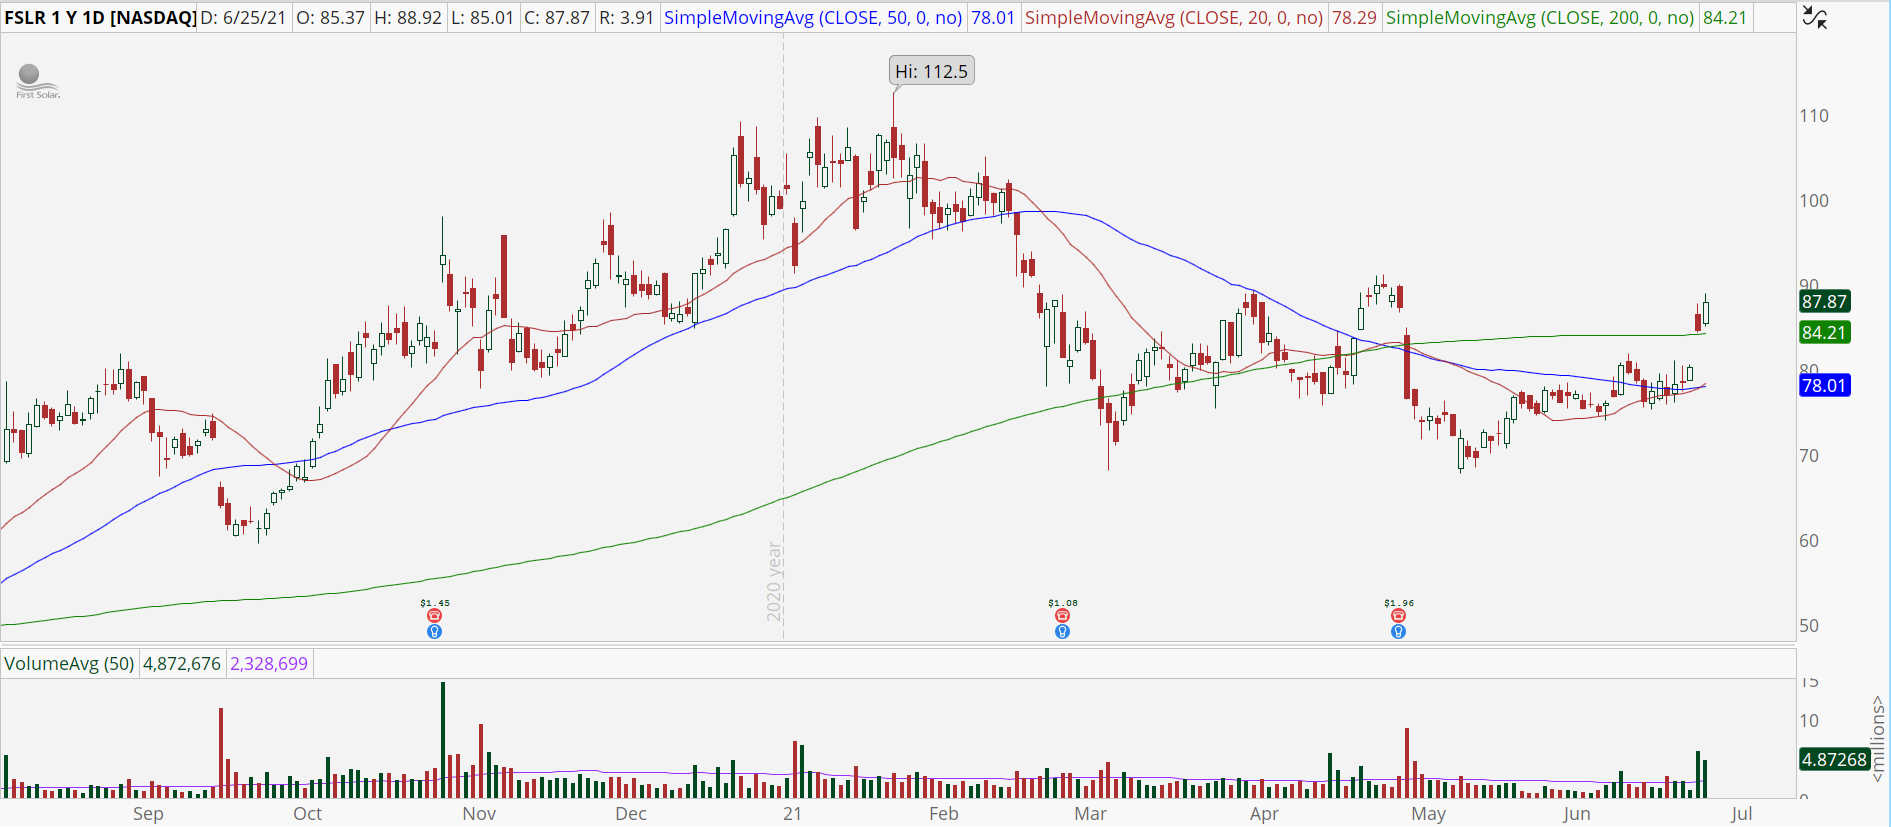Click the 60 level on the price axis
The image size is (1891, 827).
pyautogui.click(x=1809, y=541)
